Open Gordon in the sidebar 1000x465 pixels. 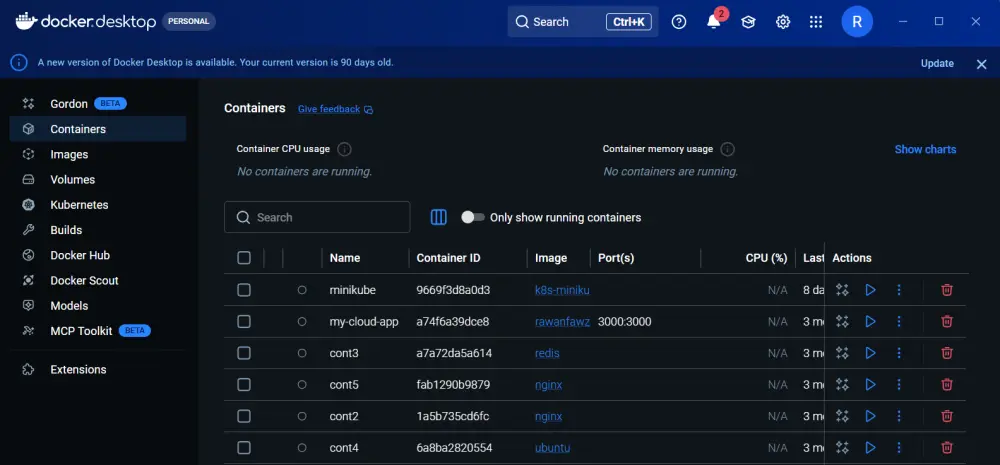point(98,103)
